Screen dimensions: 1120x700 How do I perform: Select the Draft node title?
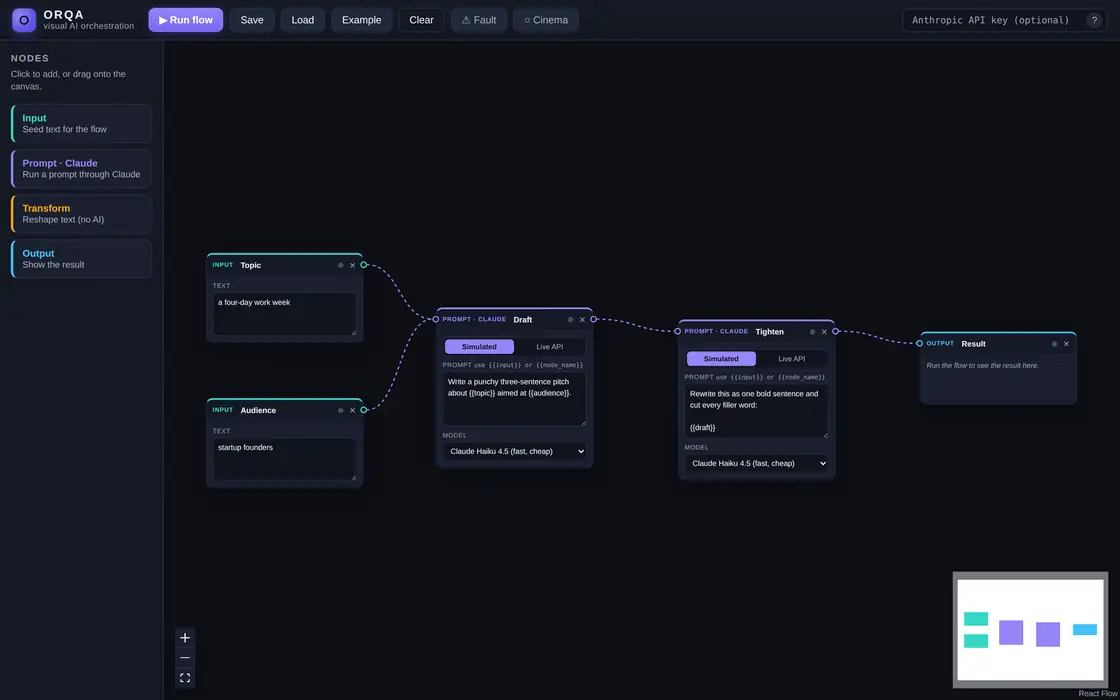point(523,319)
